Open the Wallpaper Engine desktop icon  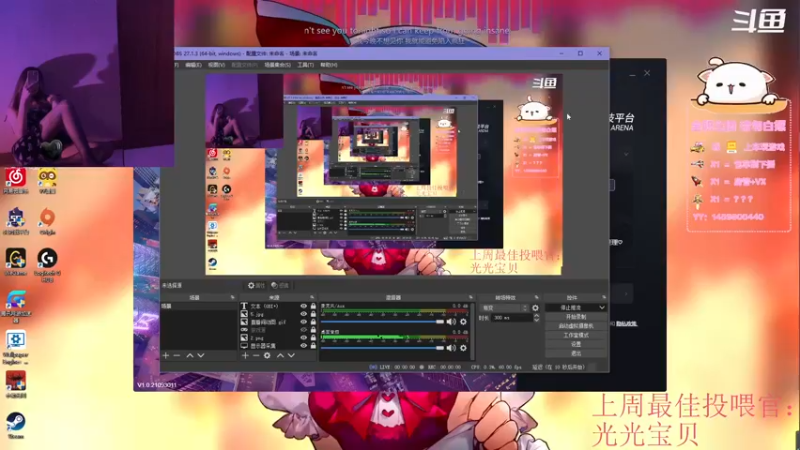[x=16, y=347]
